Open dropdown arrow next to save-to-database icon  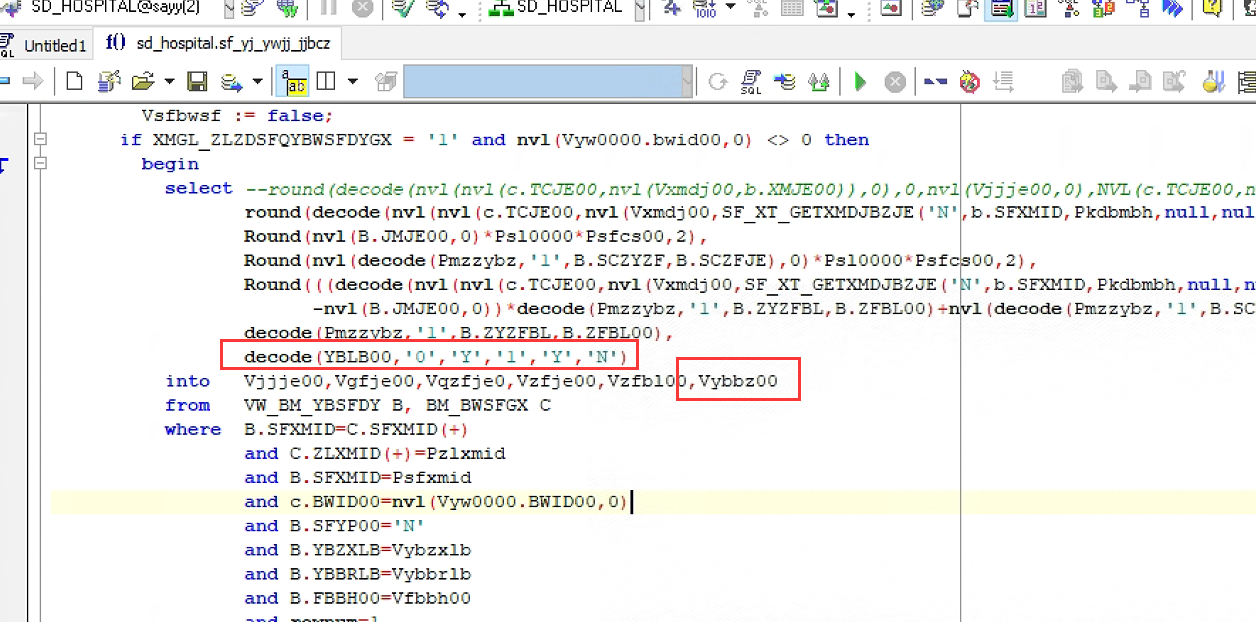(257, 81)
